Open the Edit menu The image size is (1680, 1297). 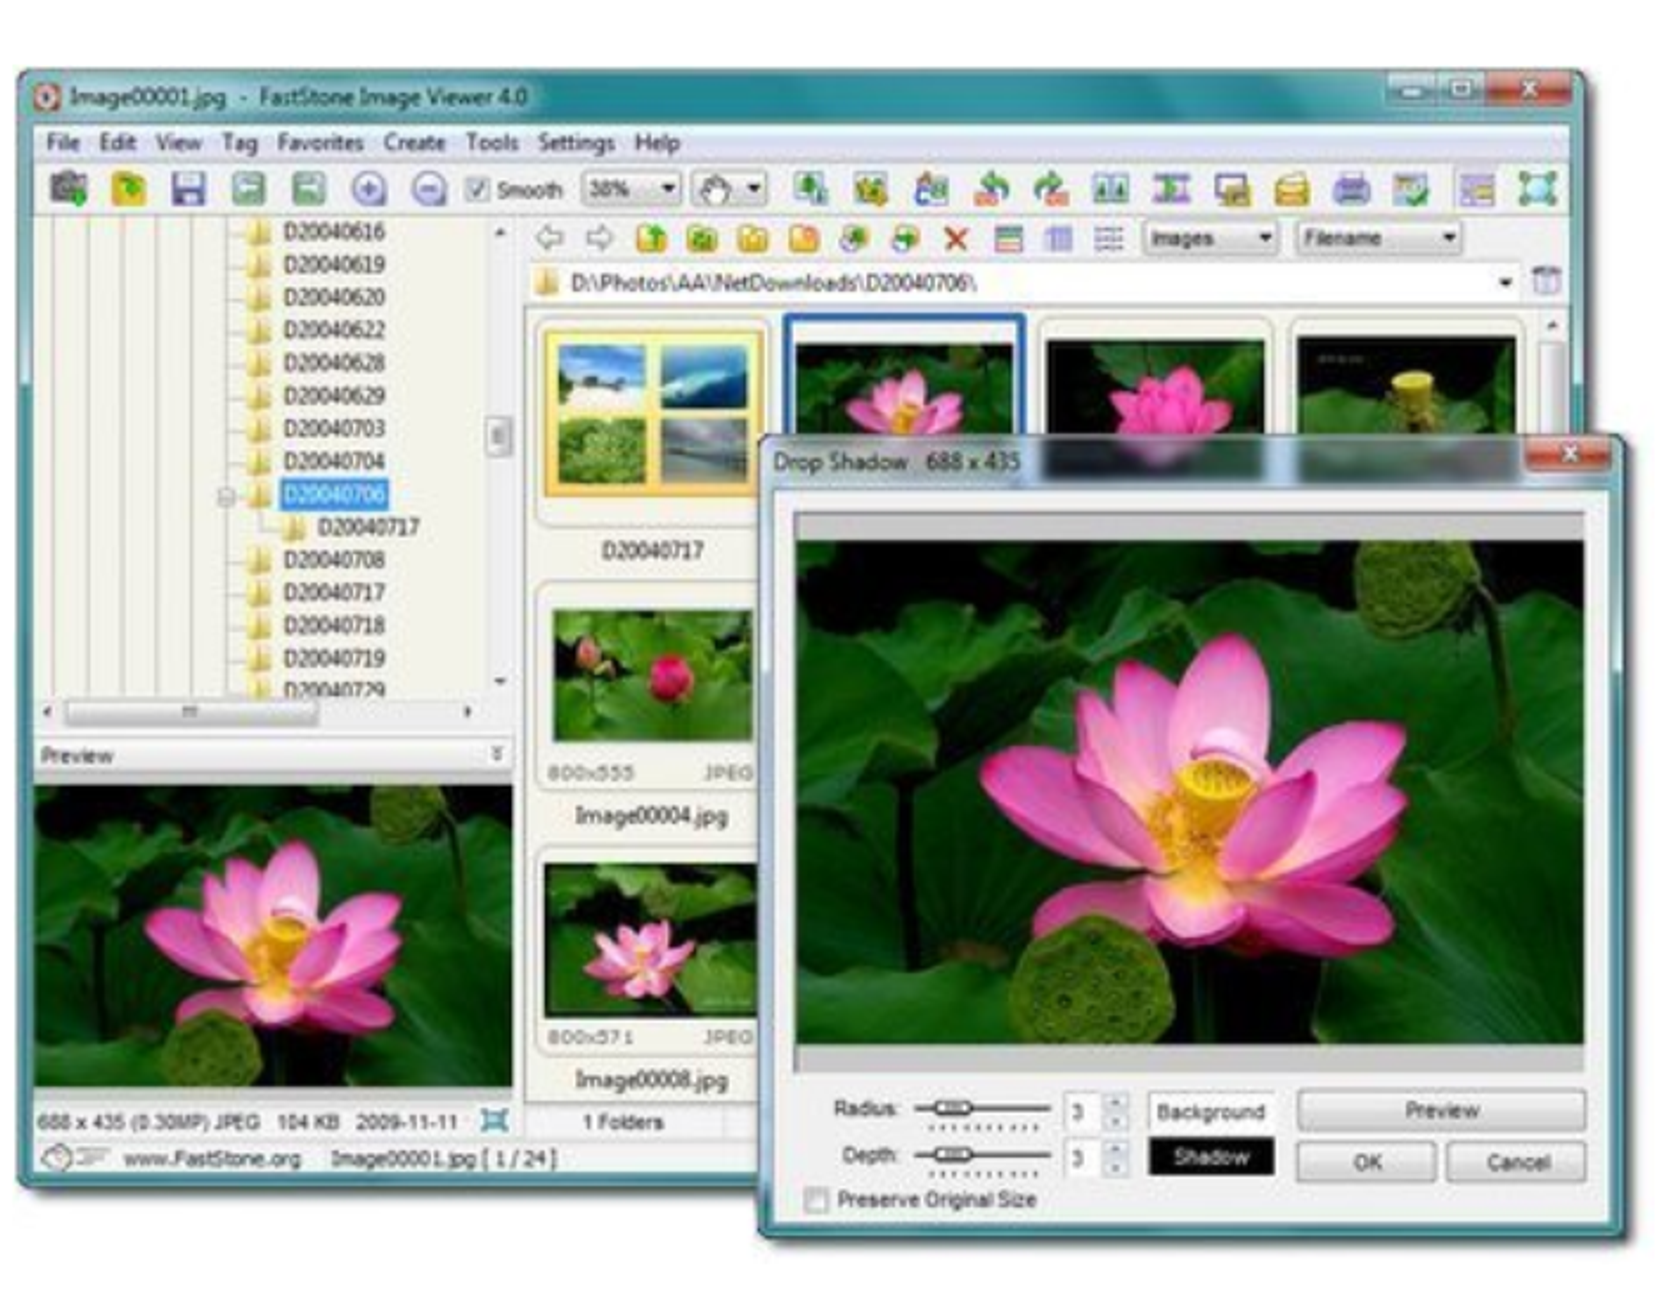tap(118, 142)
